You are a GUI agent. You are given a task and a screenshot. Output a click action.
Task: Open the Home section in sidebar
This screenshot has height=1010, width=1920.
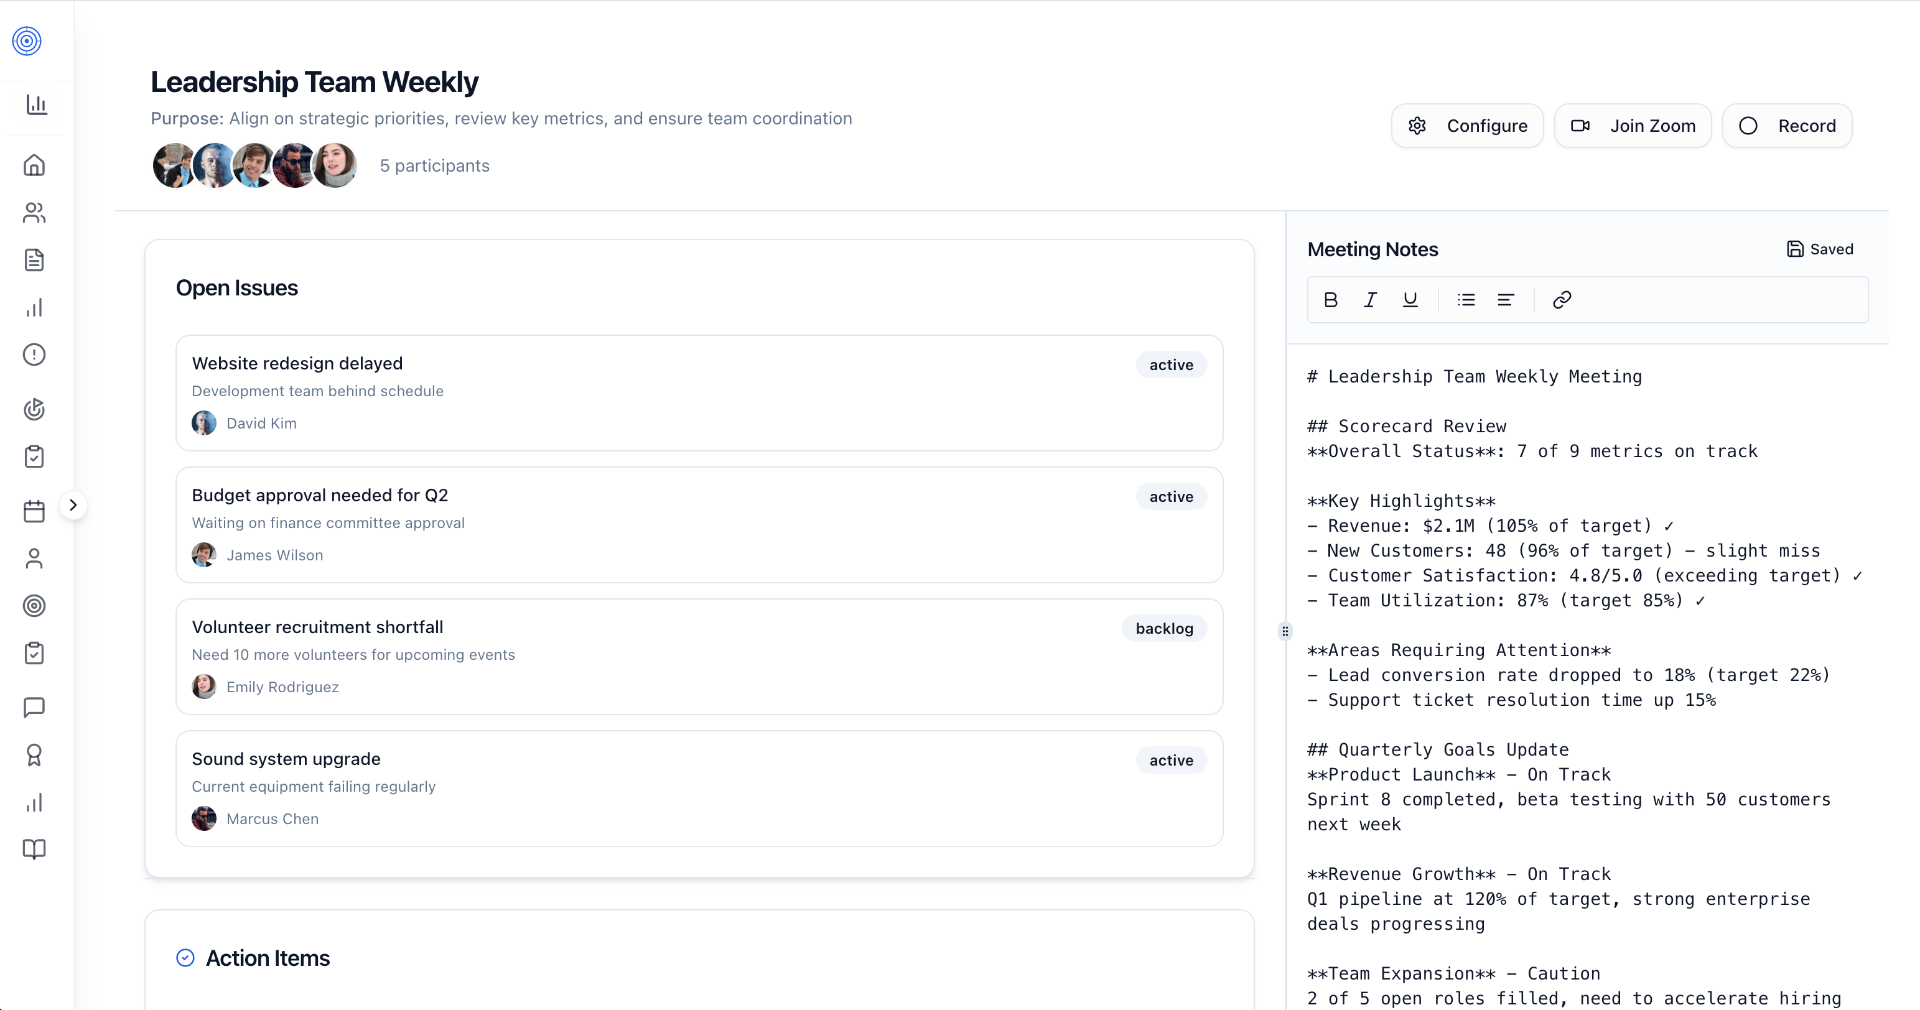(x=35, y=165)
